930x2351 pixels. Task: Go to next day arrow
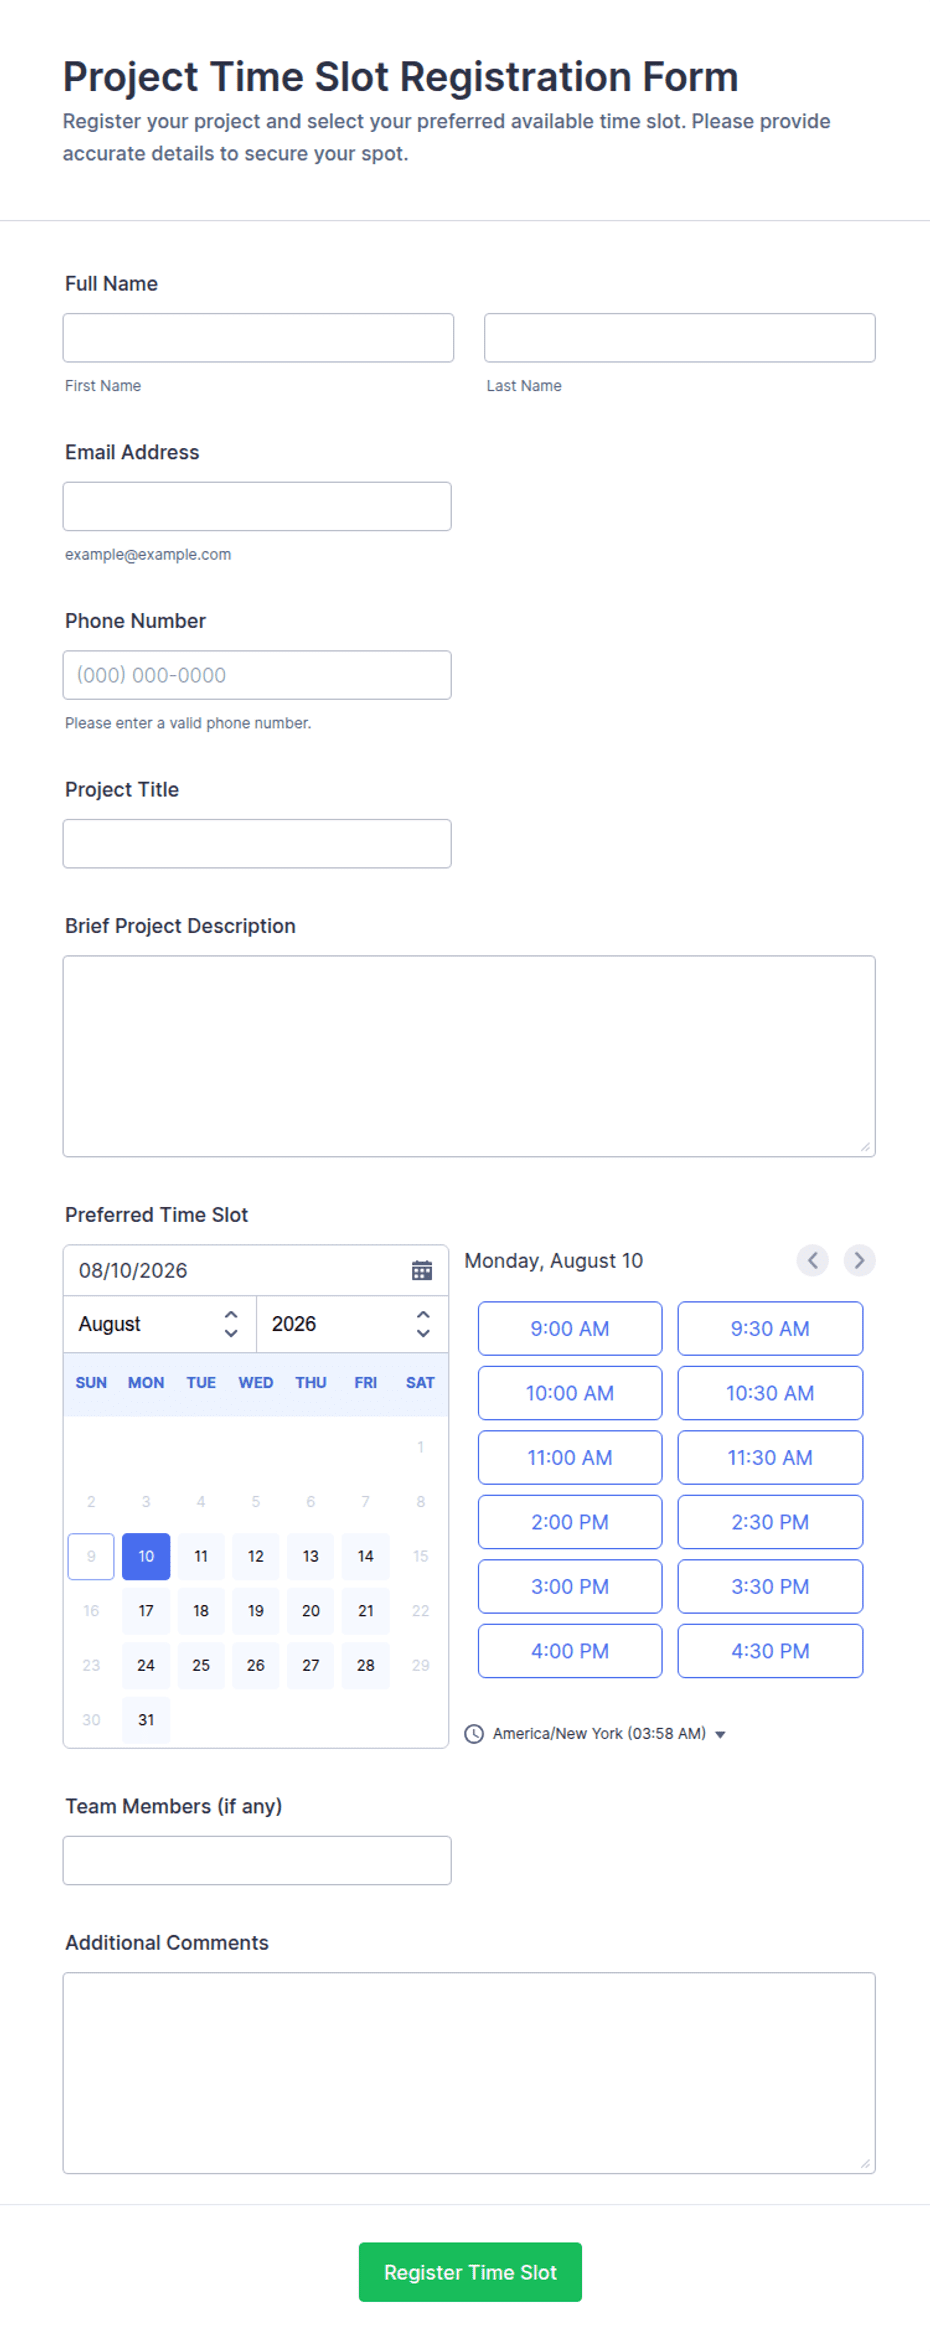click(x=859, y=1260)
